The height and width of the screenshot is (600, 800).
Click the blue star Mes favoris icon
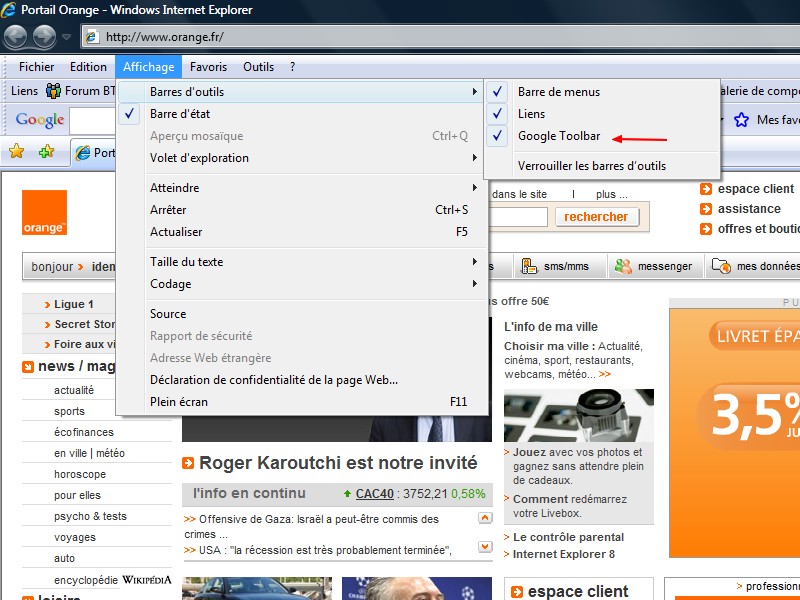(x=741, y=120)
